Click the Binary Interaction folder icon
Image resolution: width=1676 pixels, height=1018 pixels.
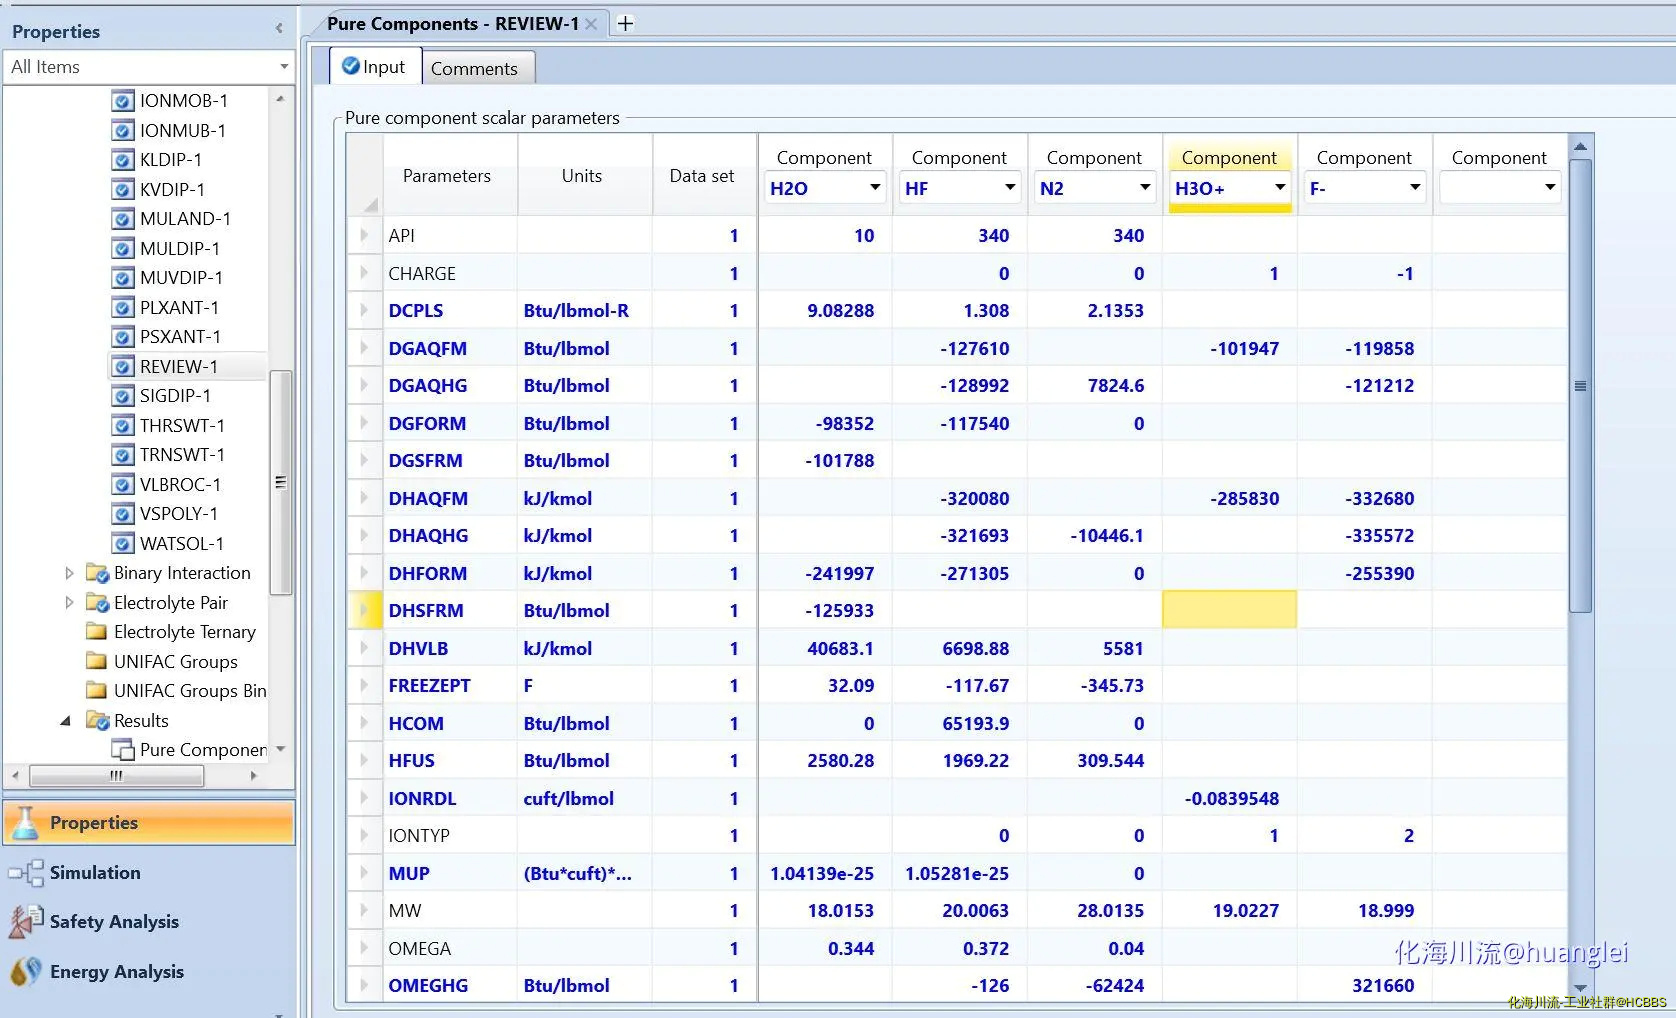click(97, 573)
